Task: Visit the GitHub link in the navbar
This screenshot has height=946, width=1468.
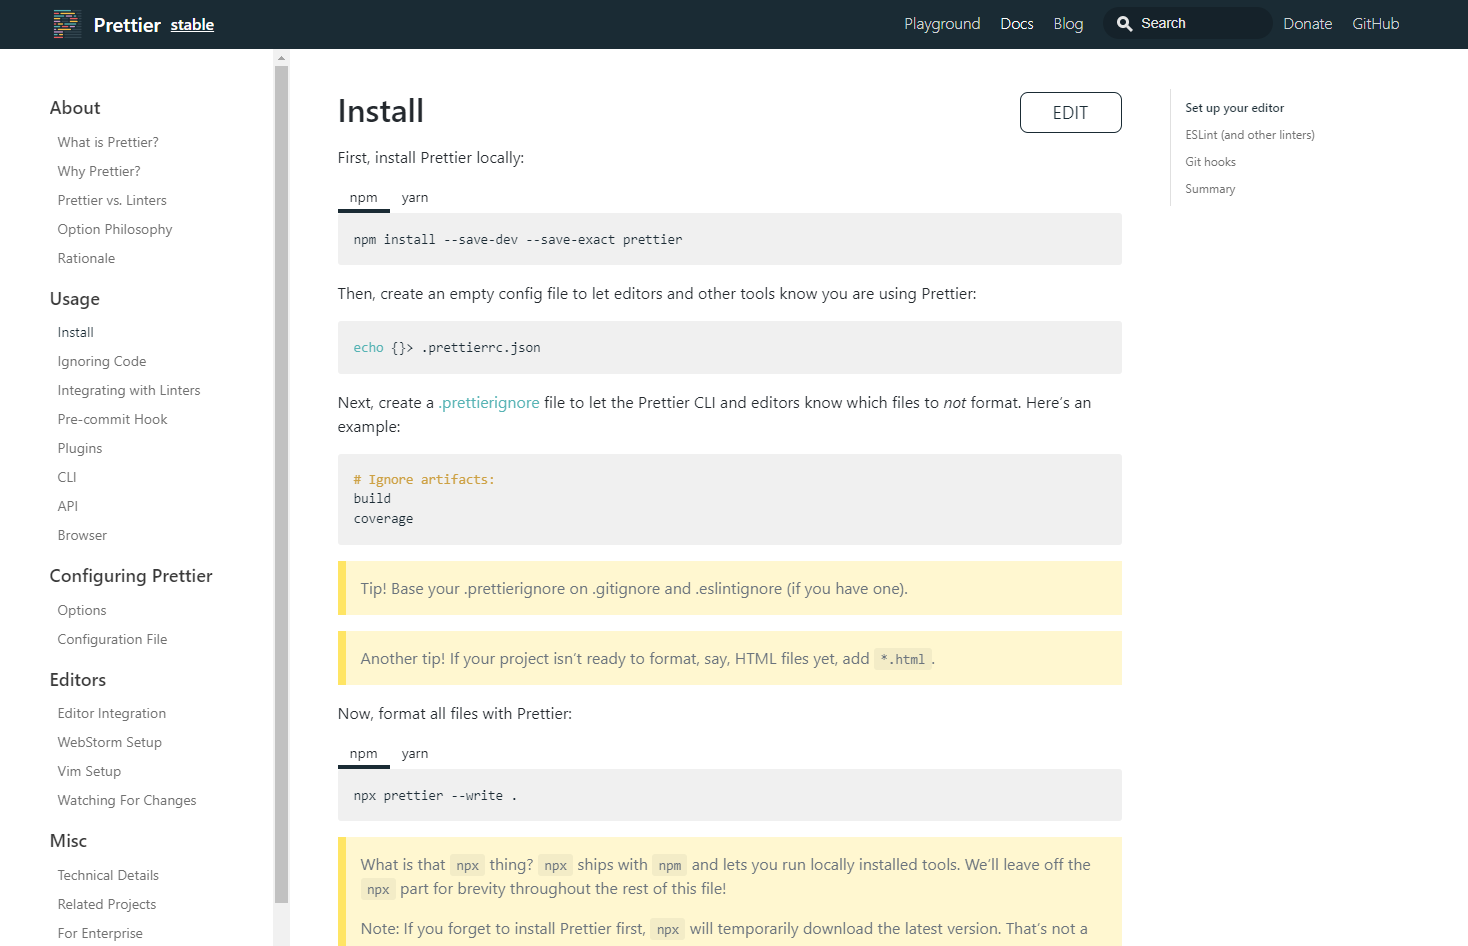Action: click(x=1376, y=24)
